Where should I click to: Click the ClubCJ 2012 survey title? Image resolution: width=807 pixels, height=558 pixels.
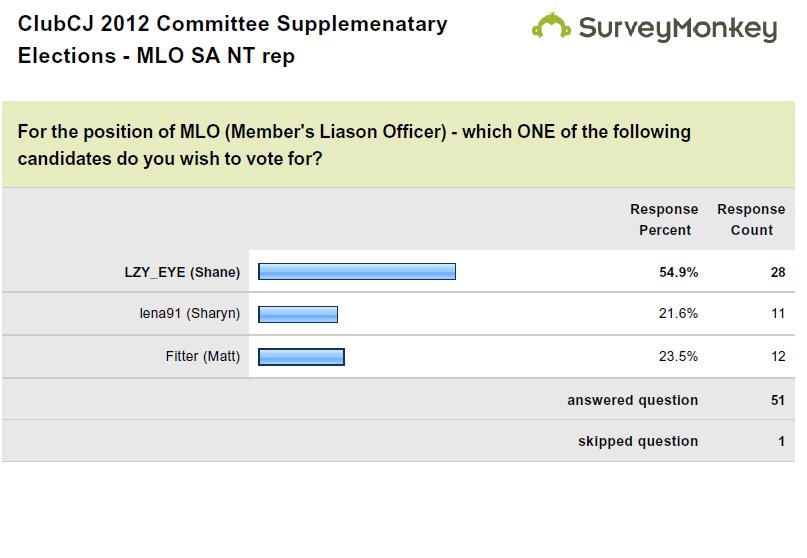(x=233, y=40)
